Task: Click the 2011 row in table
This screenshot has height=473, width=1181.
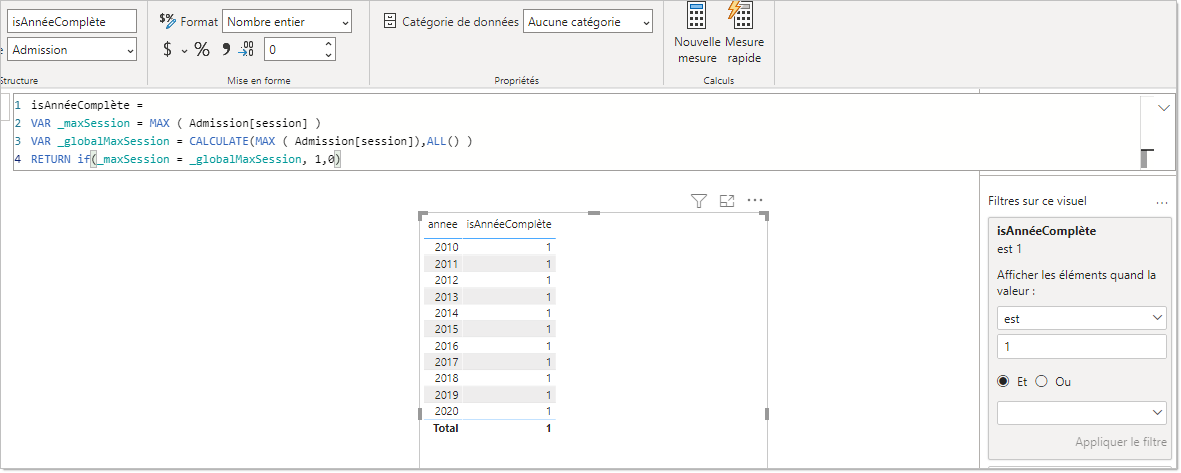Action: click(x=490, y=264)
